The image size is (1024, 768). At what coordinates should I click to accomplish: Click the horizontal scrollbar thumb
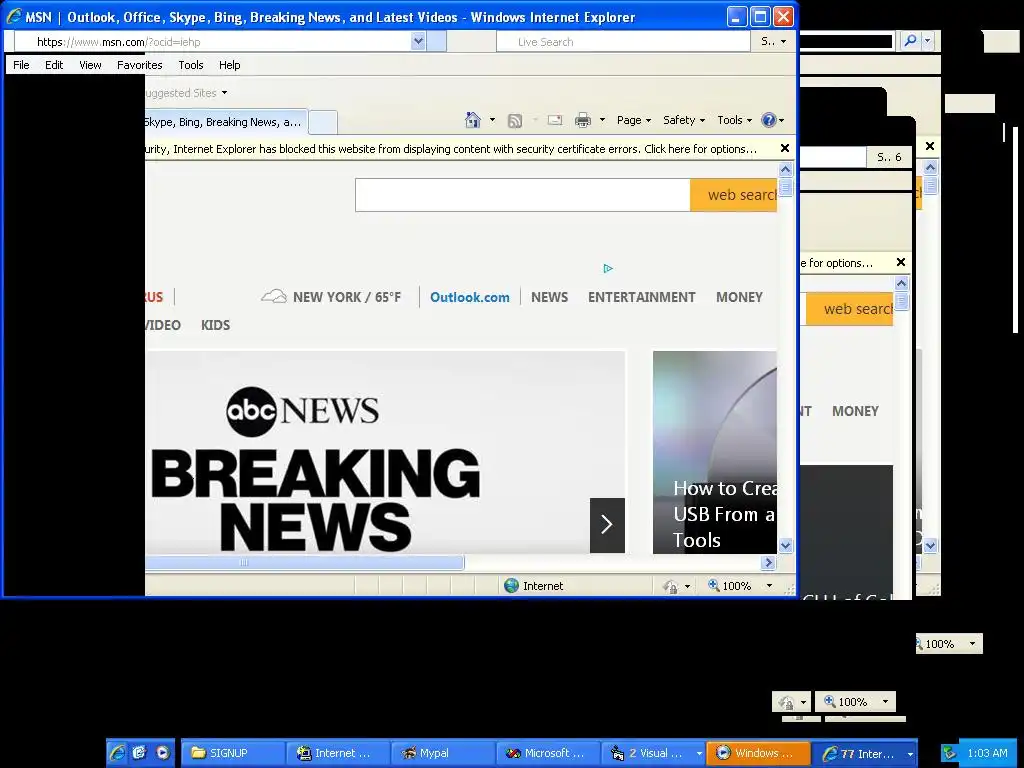click(x=304, y=562)
